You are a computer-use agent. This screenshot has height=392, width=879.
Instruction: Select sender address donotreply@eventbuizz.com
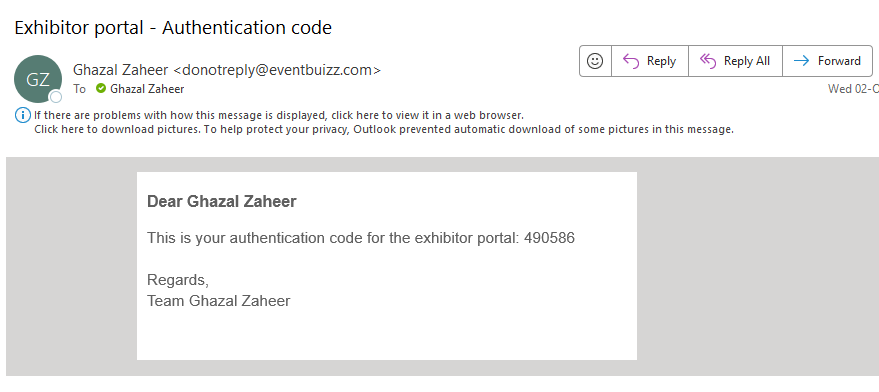pos(277,70)
